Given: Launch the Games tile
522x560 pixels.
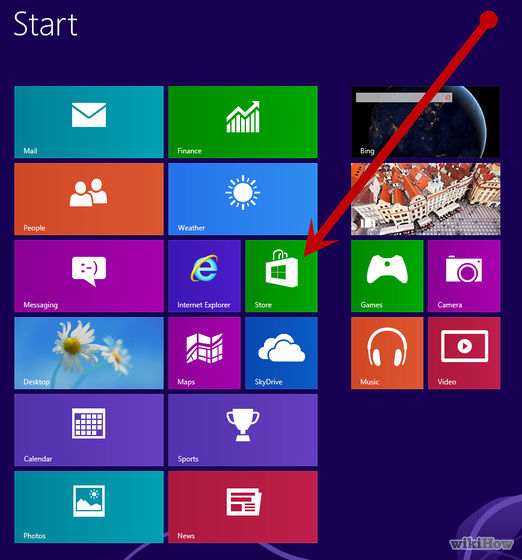Looking at the screenshot, I should [x=387, y=276].
